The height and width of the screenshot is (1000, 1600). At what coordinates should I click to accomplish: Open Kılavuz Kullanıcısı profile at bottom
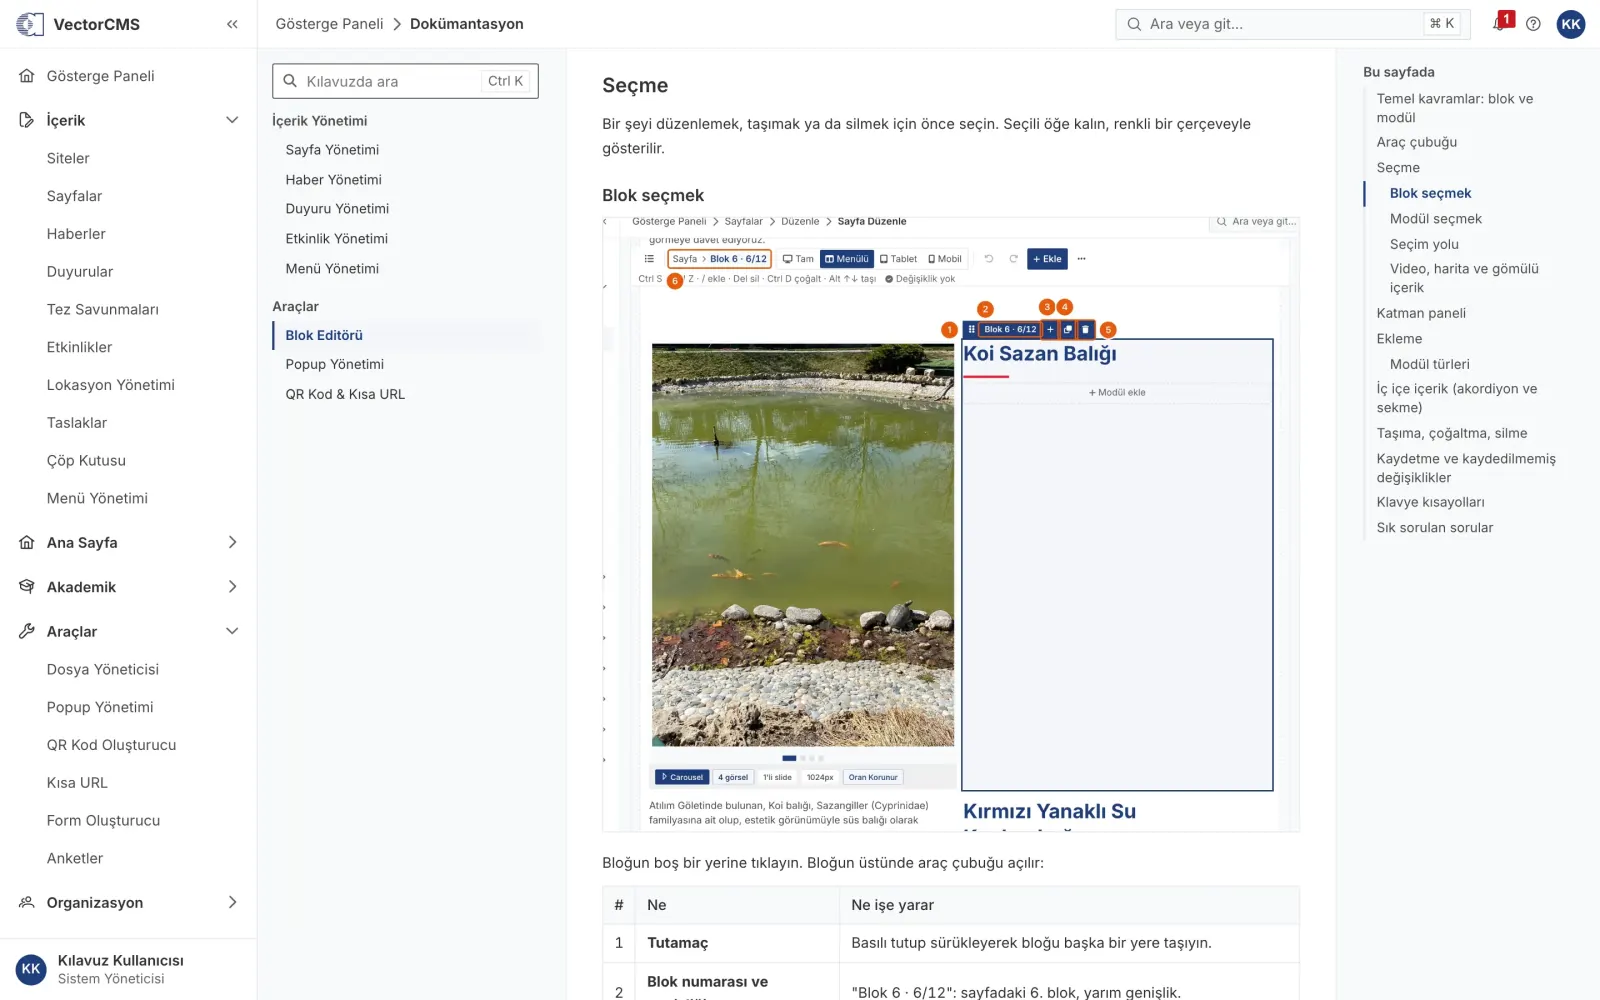pos(128,969)
